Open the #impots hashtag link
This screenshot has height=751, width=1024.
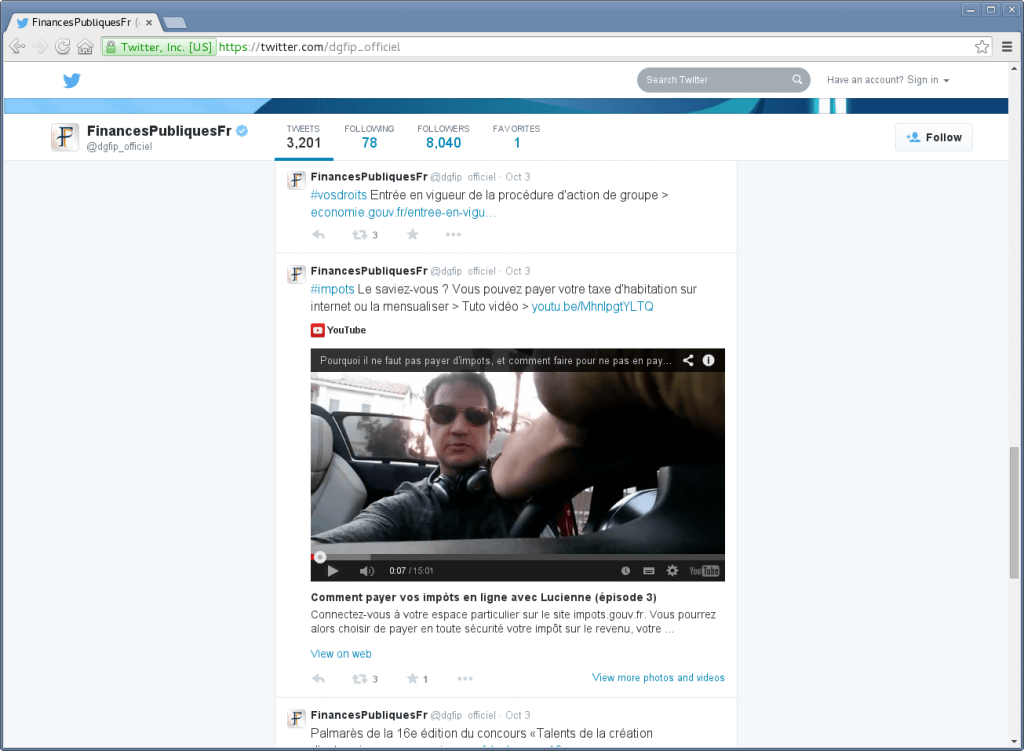332,289
